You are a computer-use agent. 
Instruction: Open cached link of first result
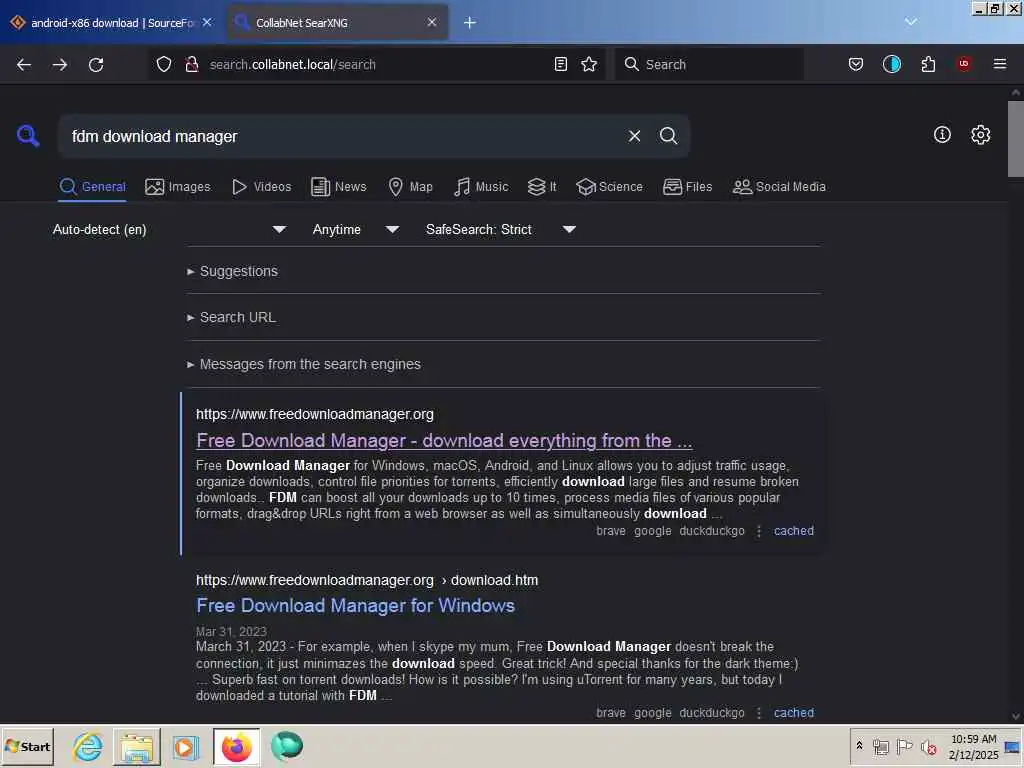(x=793, y=531)
